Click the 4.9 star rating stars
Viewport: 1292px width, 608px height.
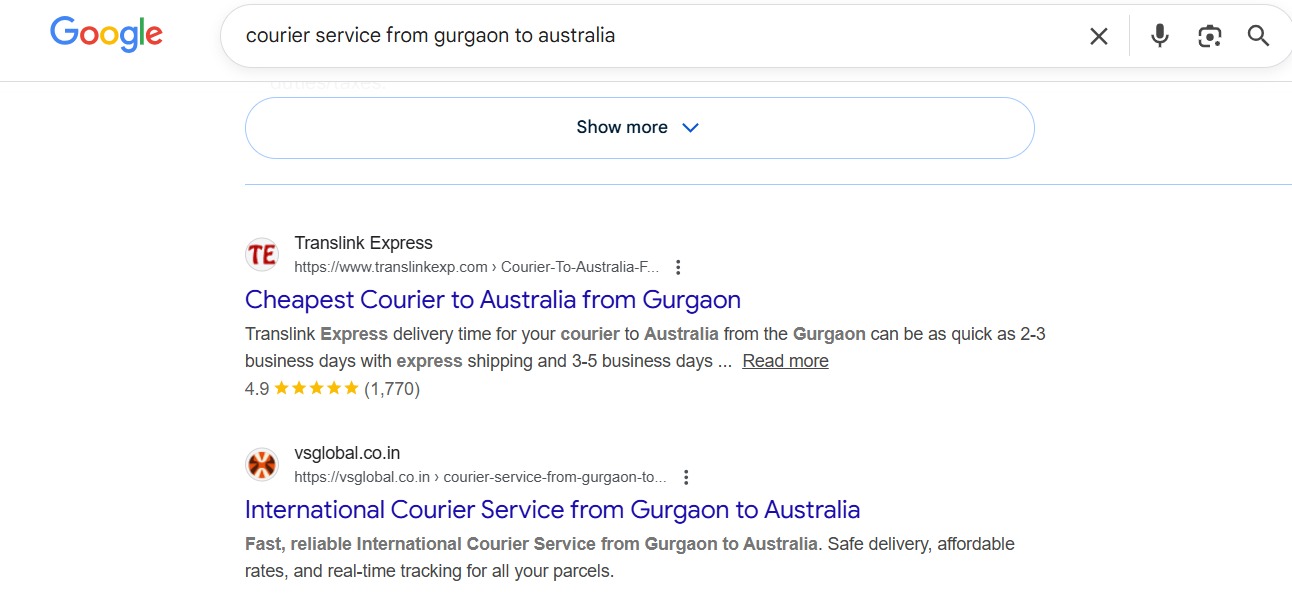(x=316, y=389)
